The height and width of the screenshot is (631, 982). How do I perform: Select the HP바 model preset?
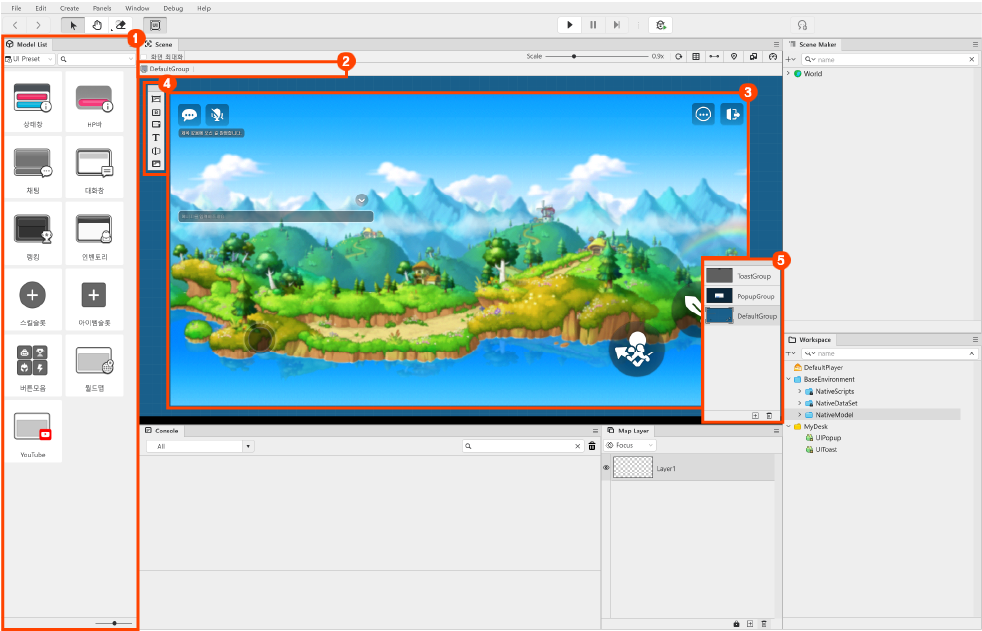point(94,101)
